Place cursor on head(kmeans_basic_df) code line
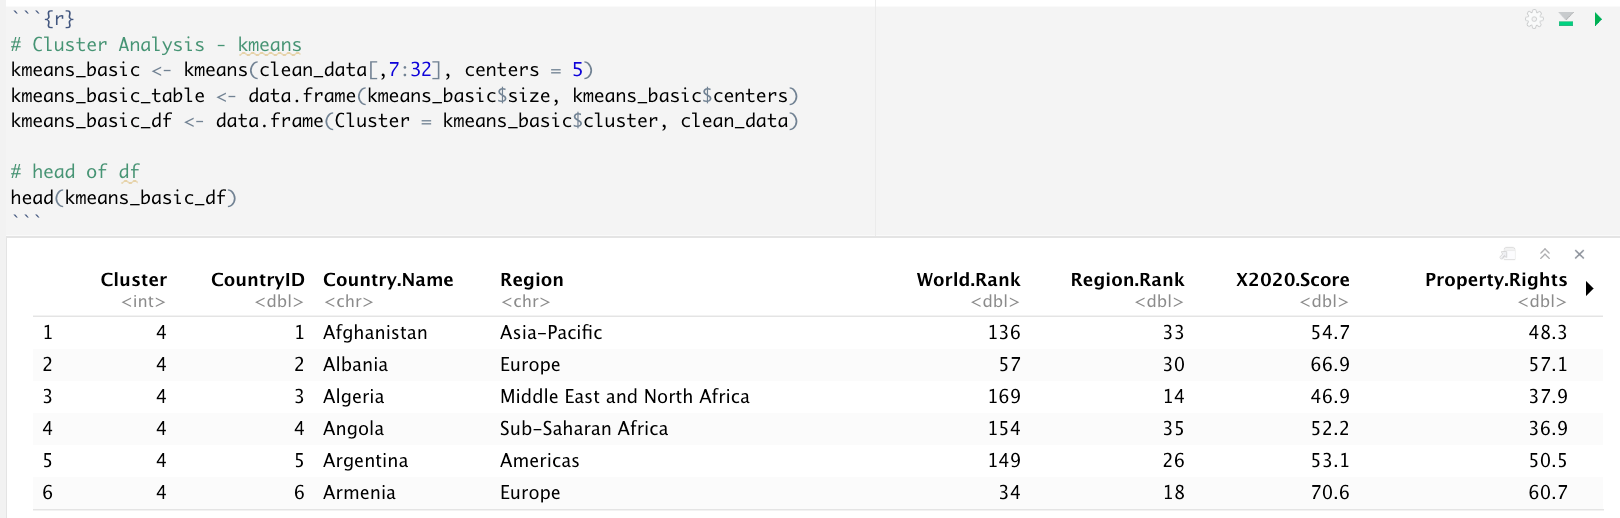Image resolution: width=1620 pixels, height=518 pixels. click(124, 198)
